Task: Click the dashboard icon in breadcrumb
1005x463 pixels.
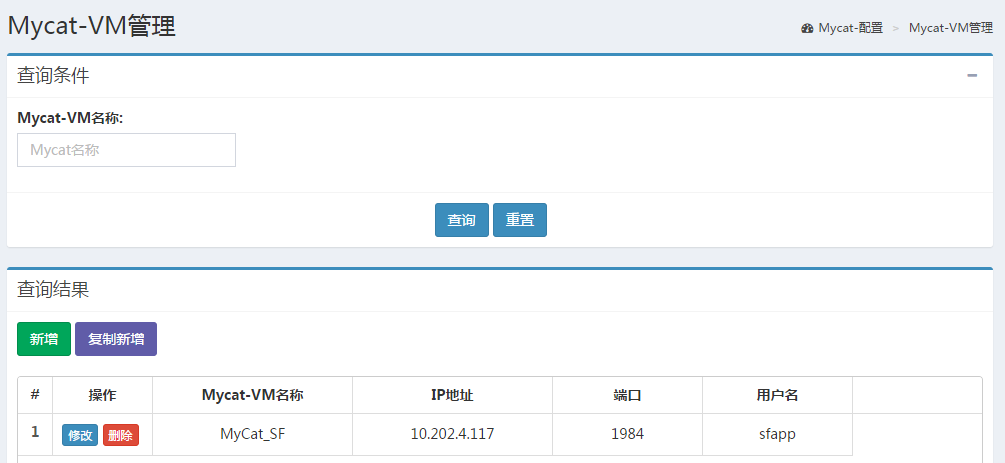Action: 807,28
